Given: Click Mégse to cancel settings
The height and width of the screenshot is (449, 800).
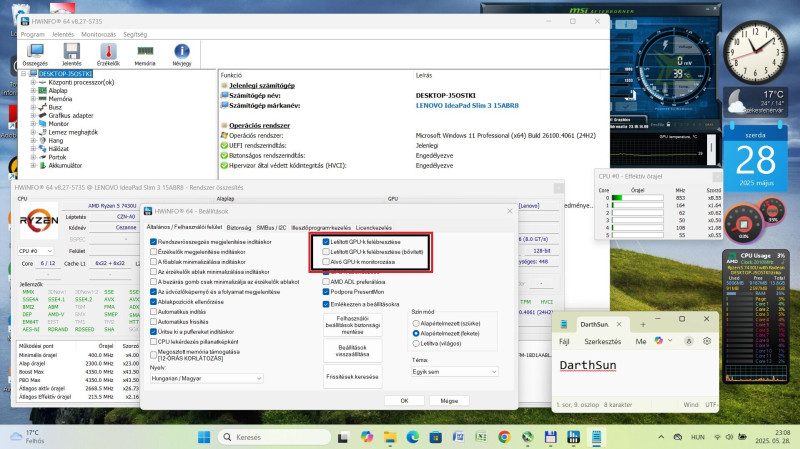Looking at the screenshot, I should [x=449, y=401].
